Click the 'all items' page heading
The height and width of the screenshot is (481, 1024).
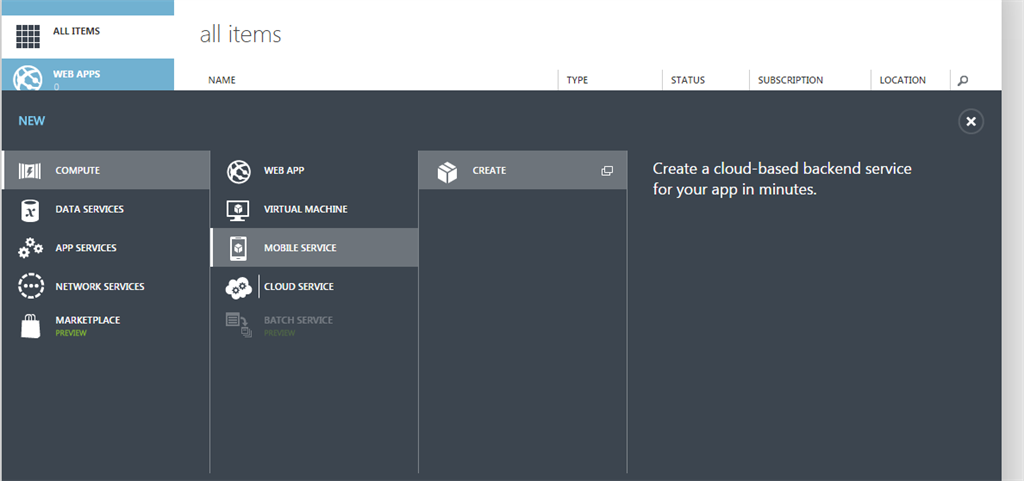240,34
